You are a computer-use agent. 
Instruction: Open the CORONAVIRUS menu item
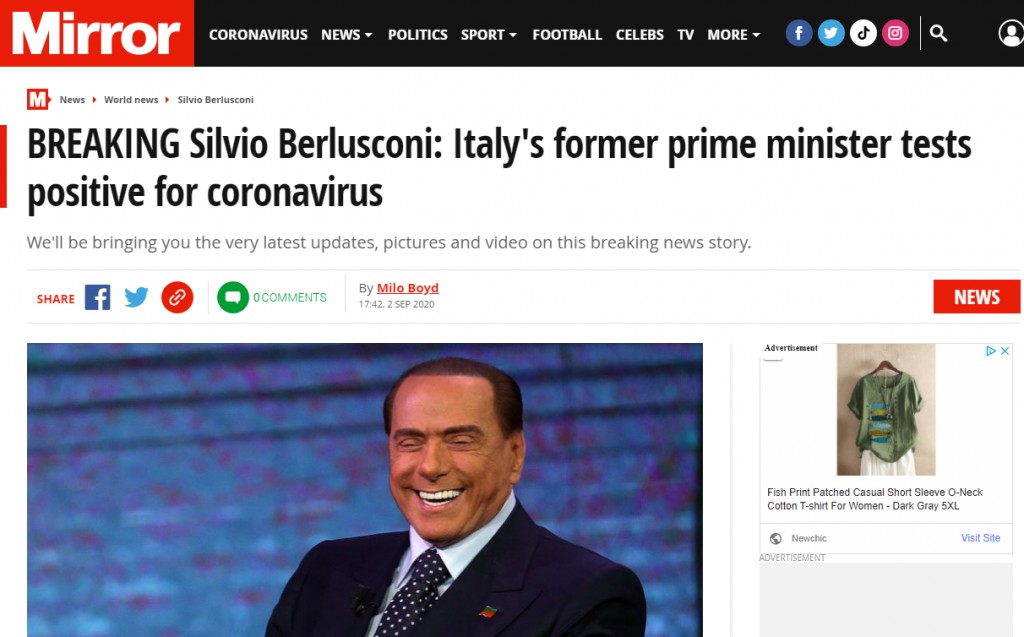[258, 35]
